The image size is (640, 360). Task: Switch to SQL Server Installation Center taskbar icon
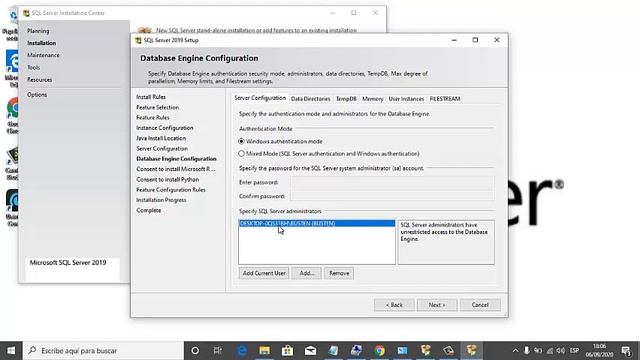point(426,351)
